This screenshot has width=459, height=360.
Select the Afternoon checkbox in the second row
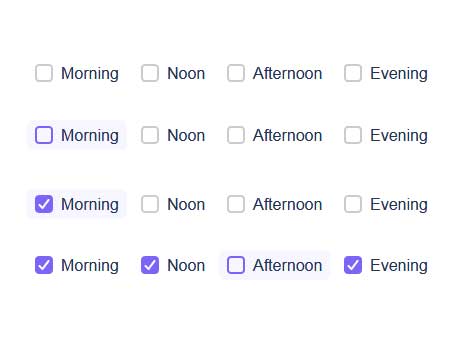click(236, 135)
